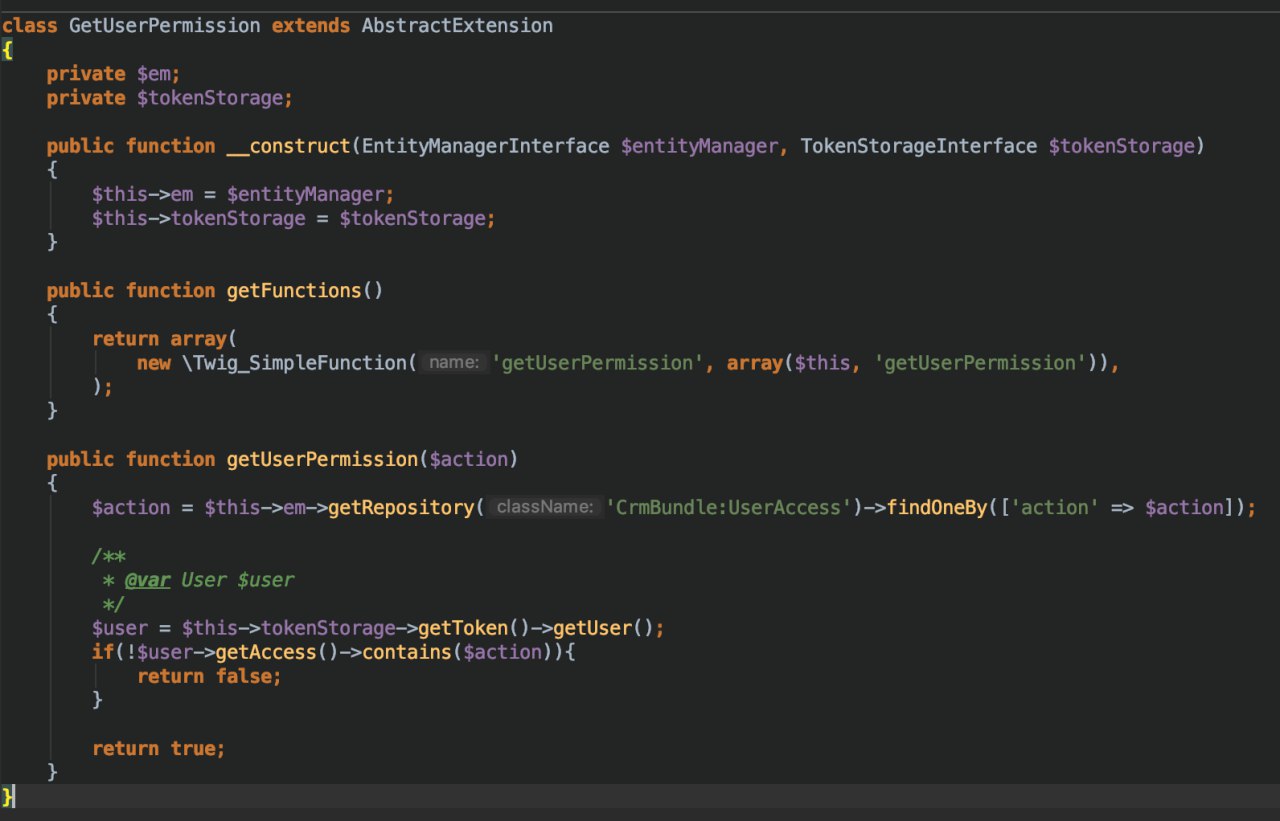Click the new keyword before Twig_SimpleFunction
Image resolution: width=1280 pixels, height=821 pixels.
point(153,363)
